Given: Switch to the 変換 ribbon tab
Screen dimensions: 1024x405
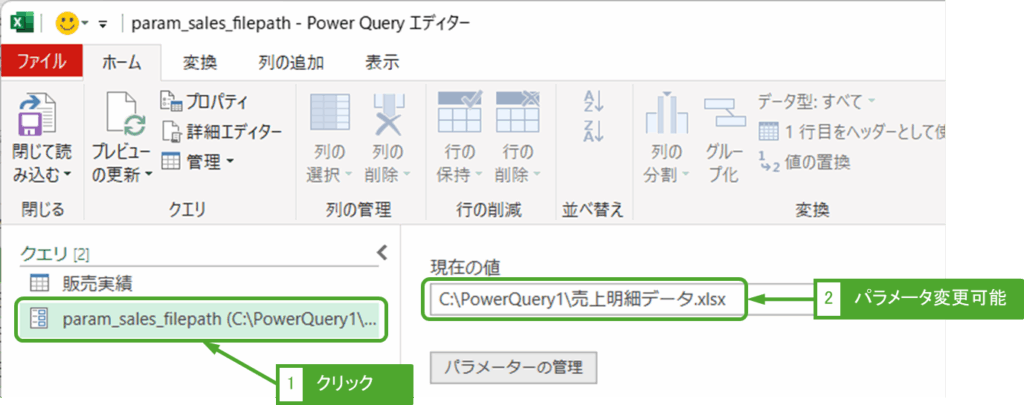Looking at the screenshot, I should (200, 63).
